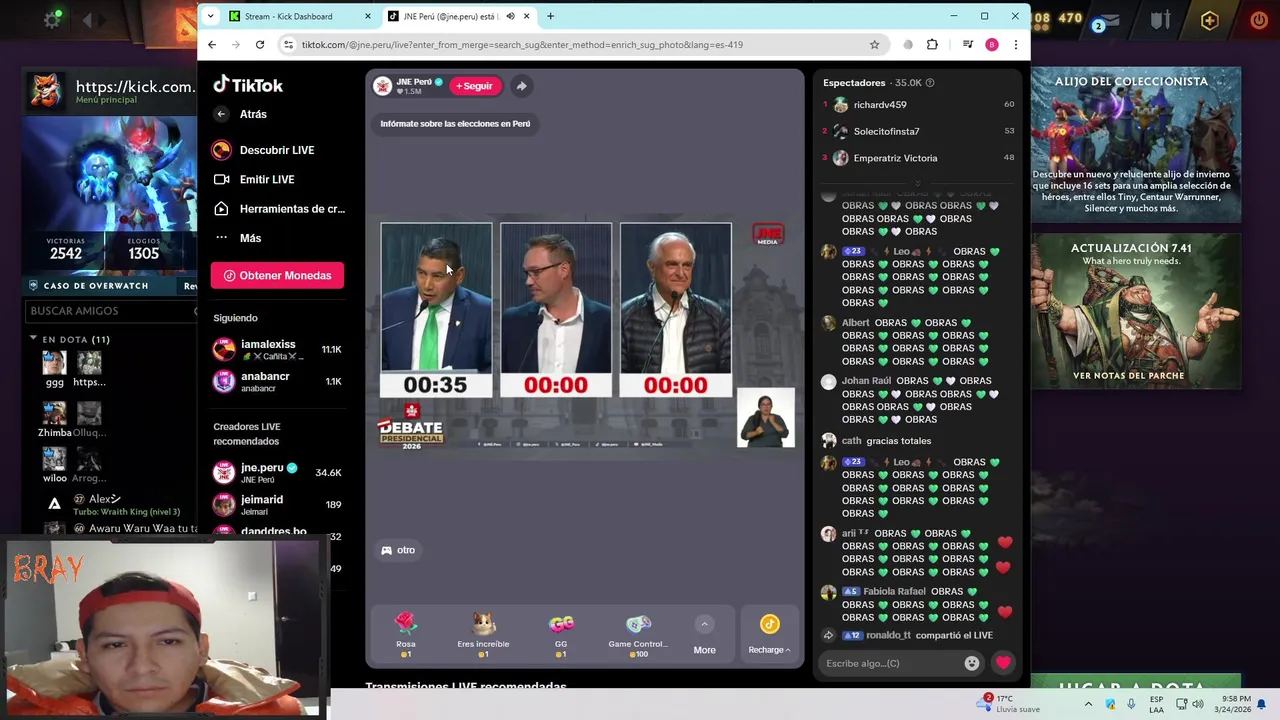1280x720 pixels.
Task: Click VER NOTAS DEL PARCHE in Dota
Action: [1128, 376]
